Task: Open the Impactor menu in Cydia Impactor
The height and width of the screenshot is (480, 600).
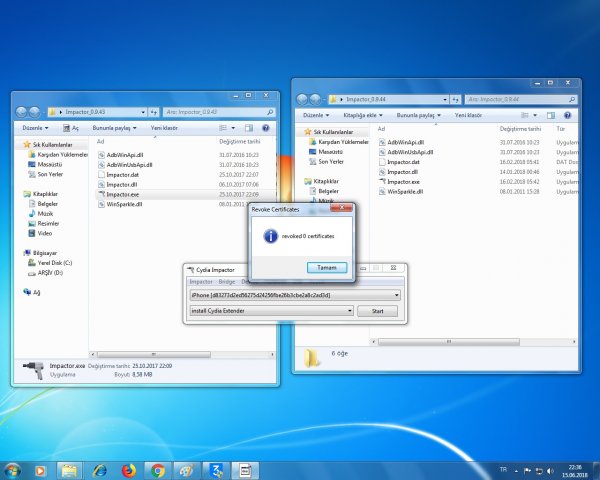Action: click(x=201, y=282)
